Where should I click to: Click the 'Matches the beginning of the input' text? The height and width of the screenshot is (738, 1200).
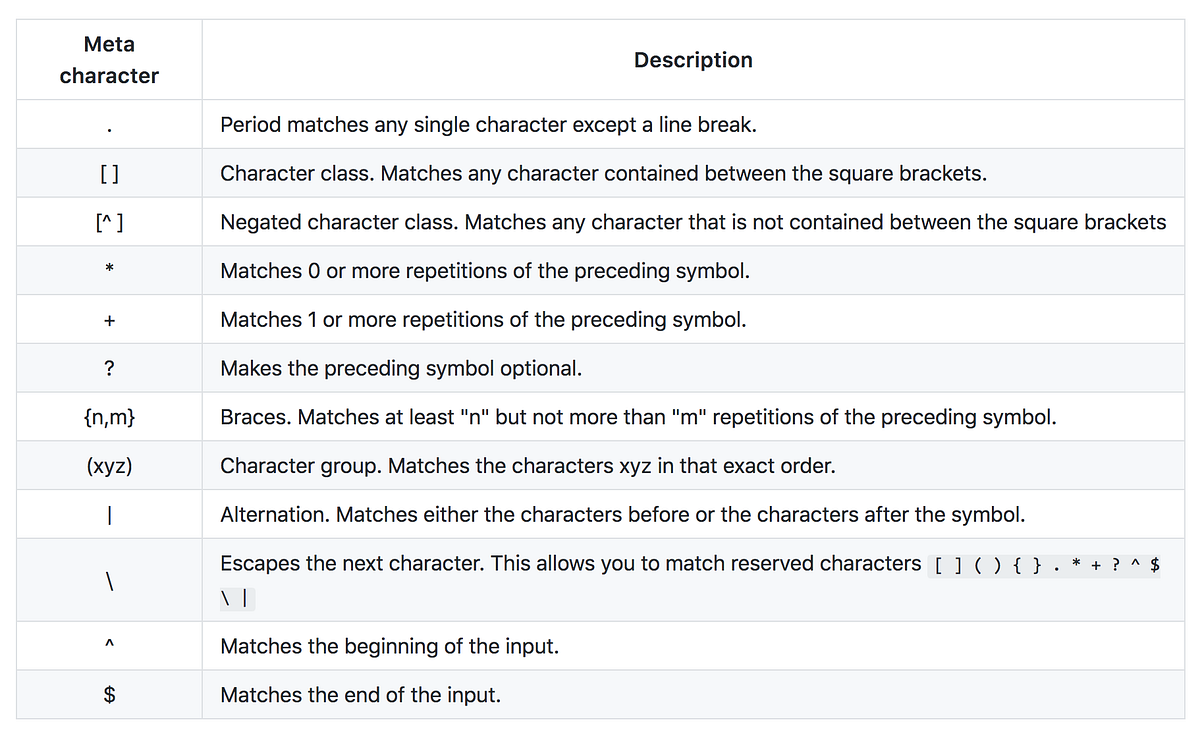coord(389,646)
